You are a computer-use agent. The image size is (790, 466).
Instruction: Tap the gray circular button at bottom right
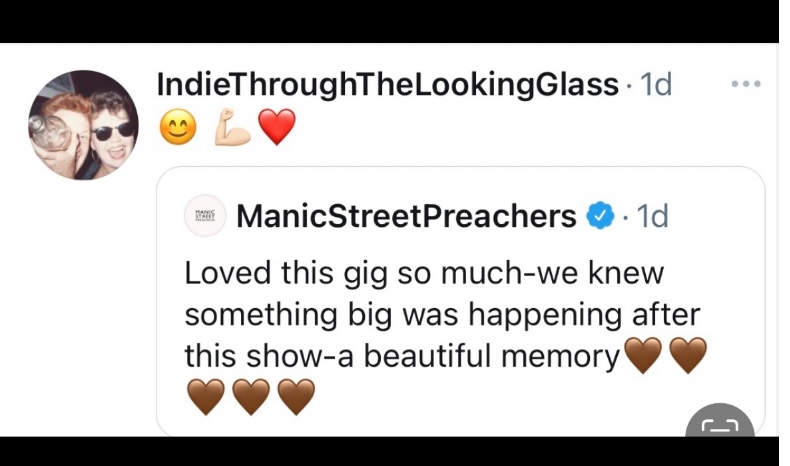(719, 427)
